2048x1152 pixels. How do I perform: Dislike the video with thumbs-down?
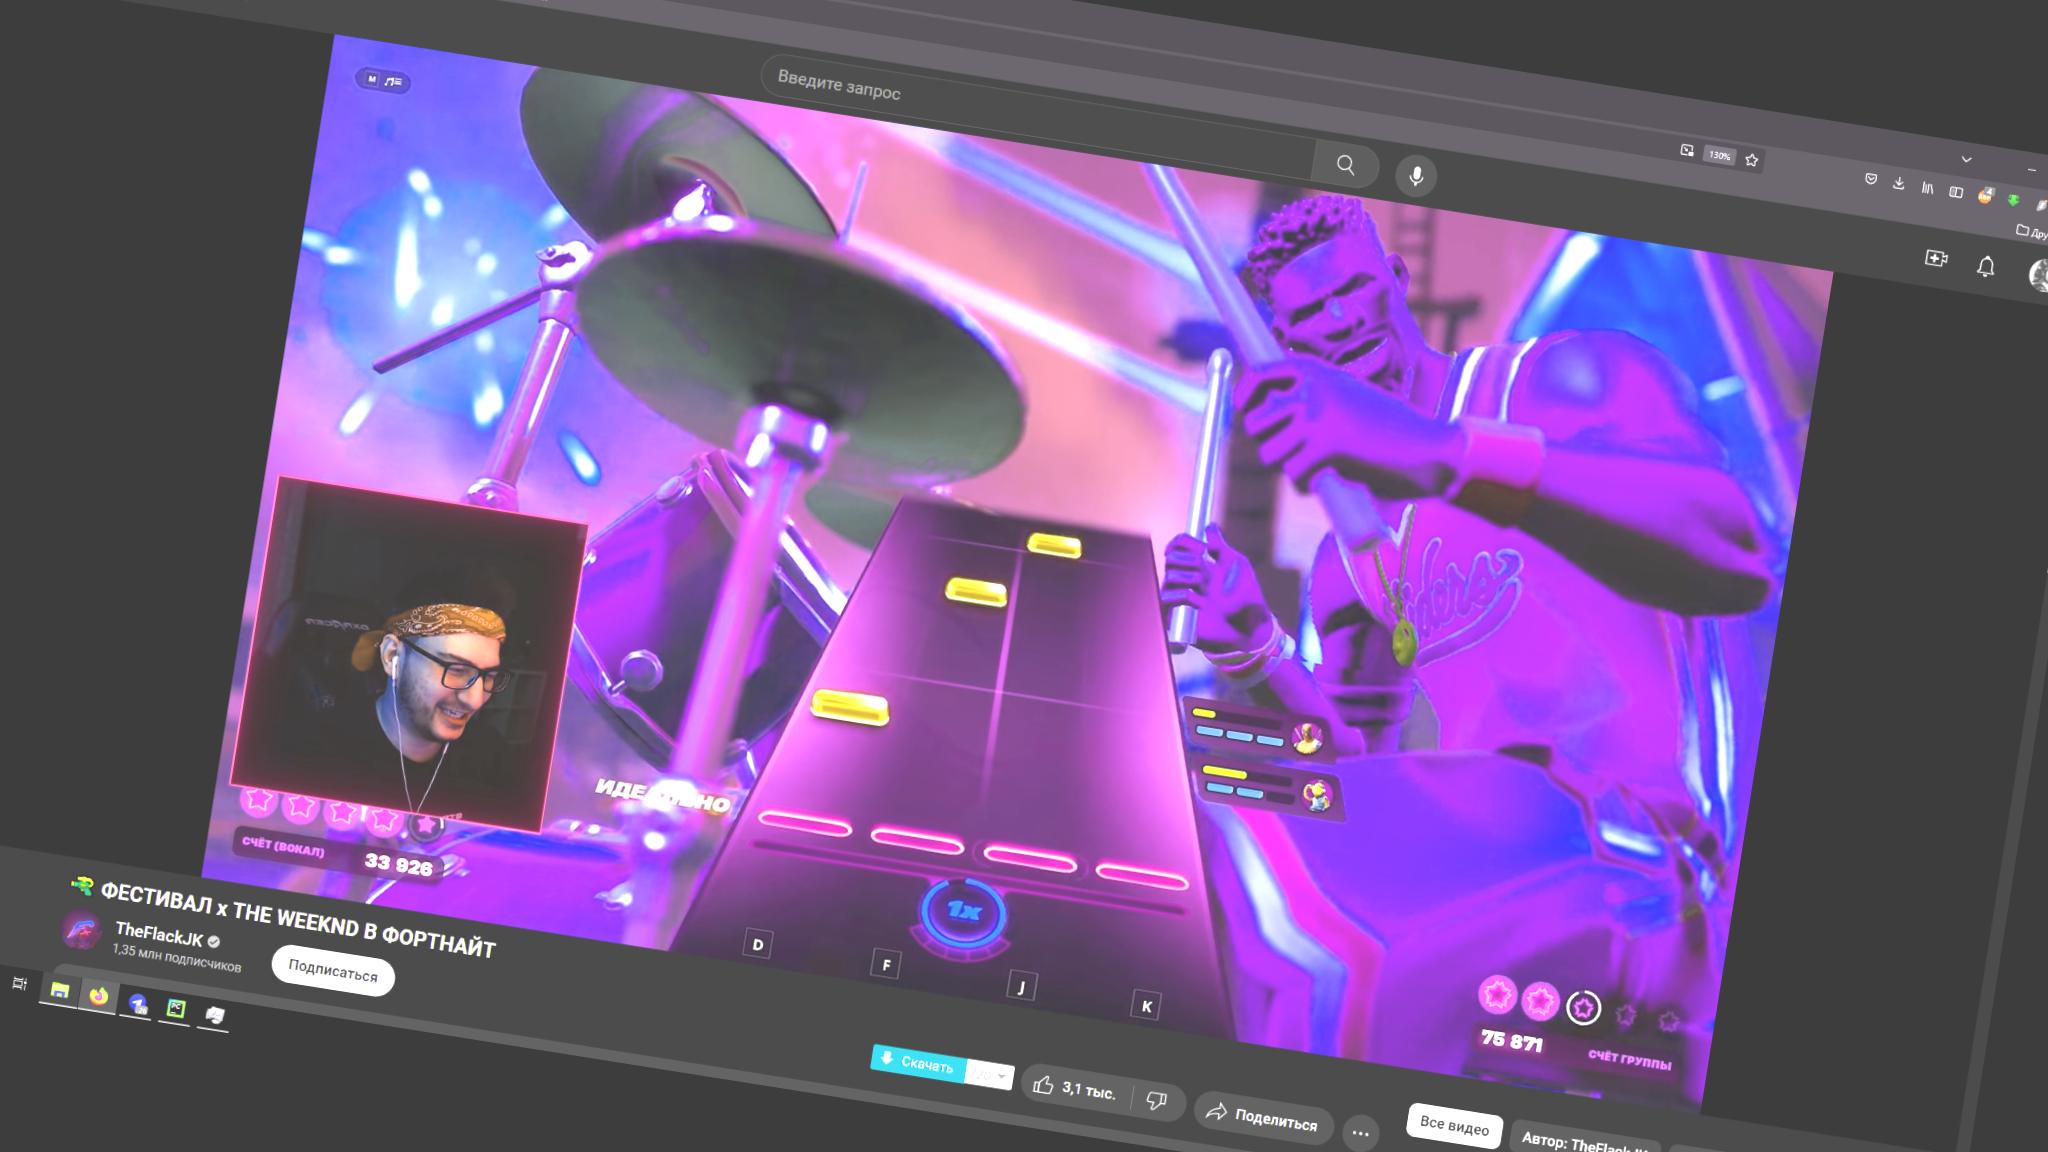(x=1157, y=1101)
